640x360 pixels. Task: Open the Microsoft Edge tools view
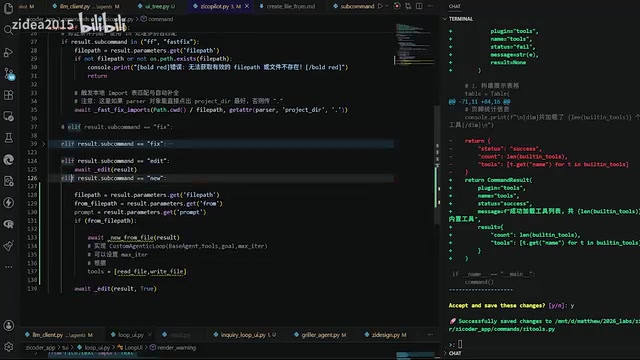(x=8, y=160)
